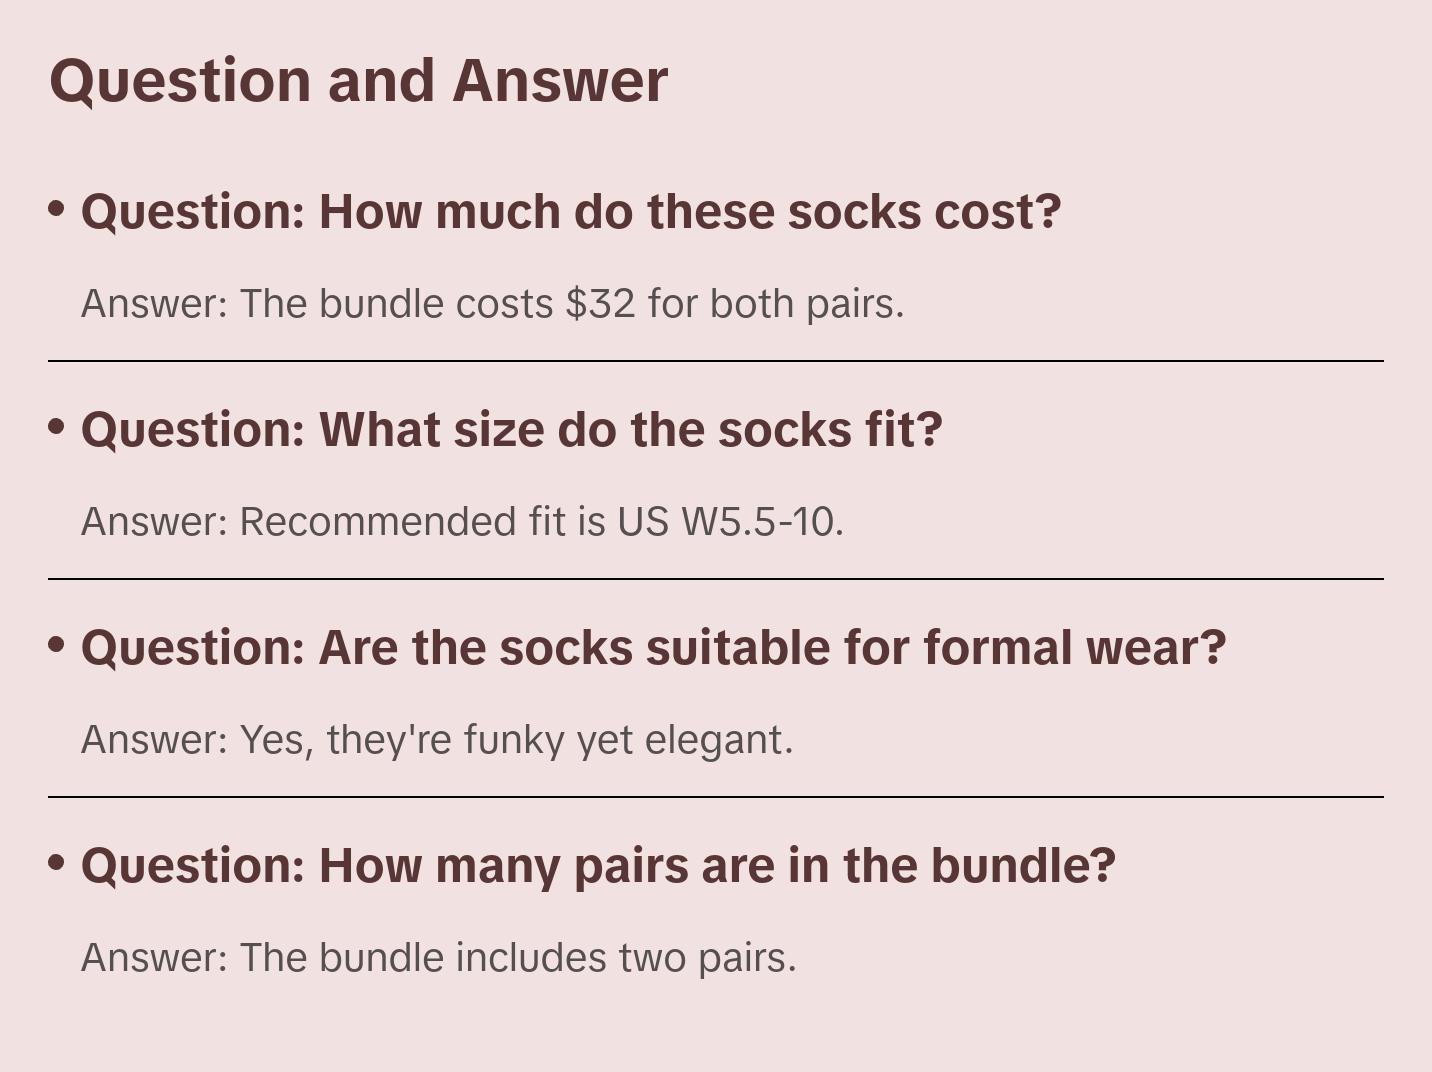Click the bullet beside the formal wear question

coord(57,645)
